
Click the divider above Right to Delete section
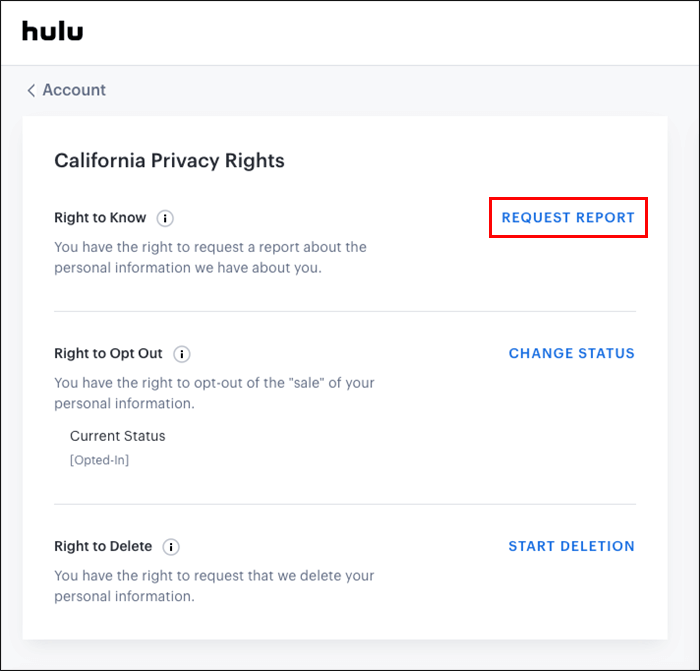(x=344, y=504)
